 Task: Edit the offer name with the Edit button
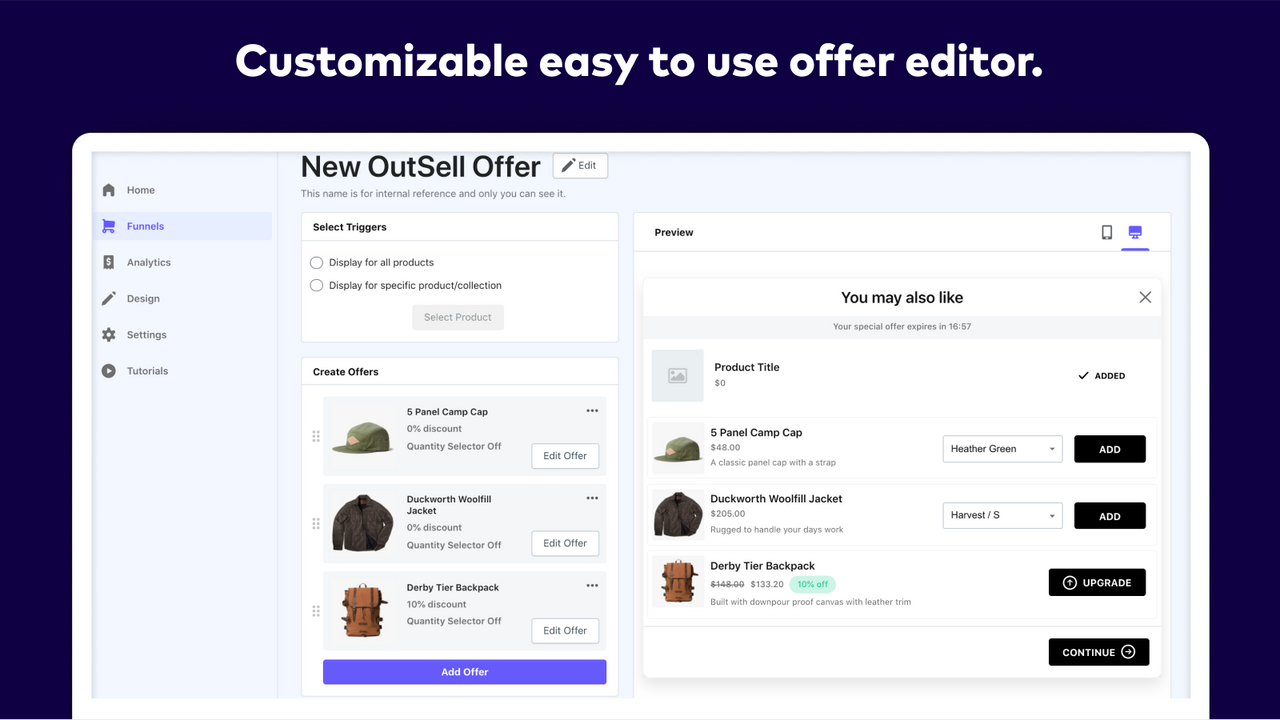click(x=580, y=165)
